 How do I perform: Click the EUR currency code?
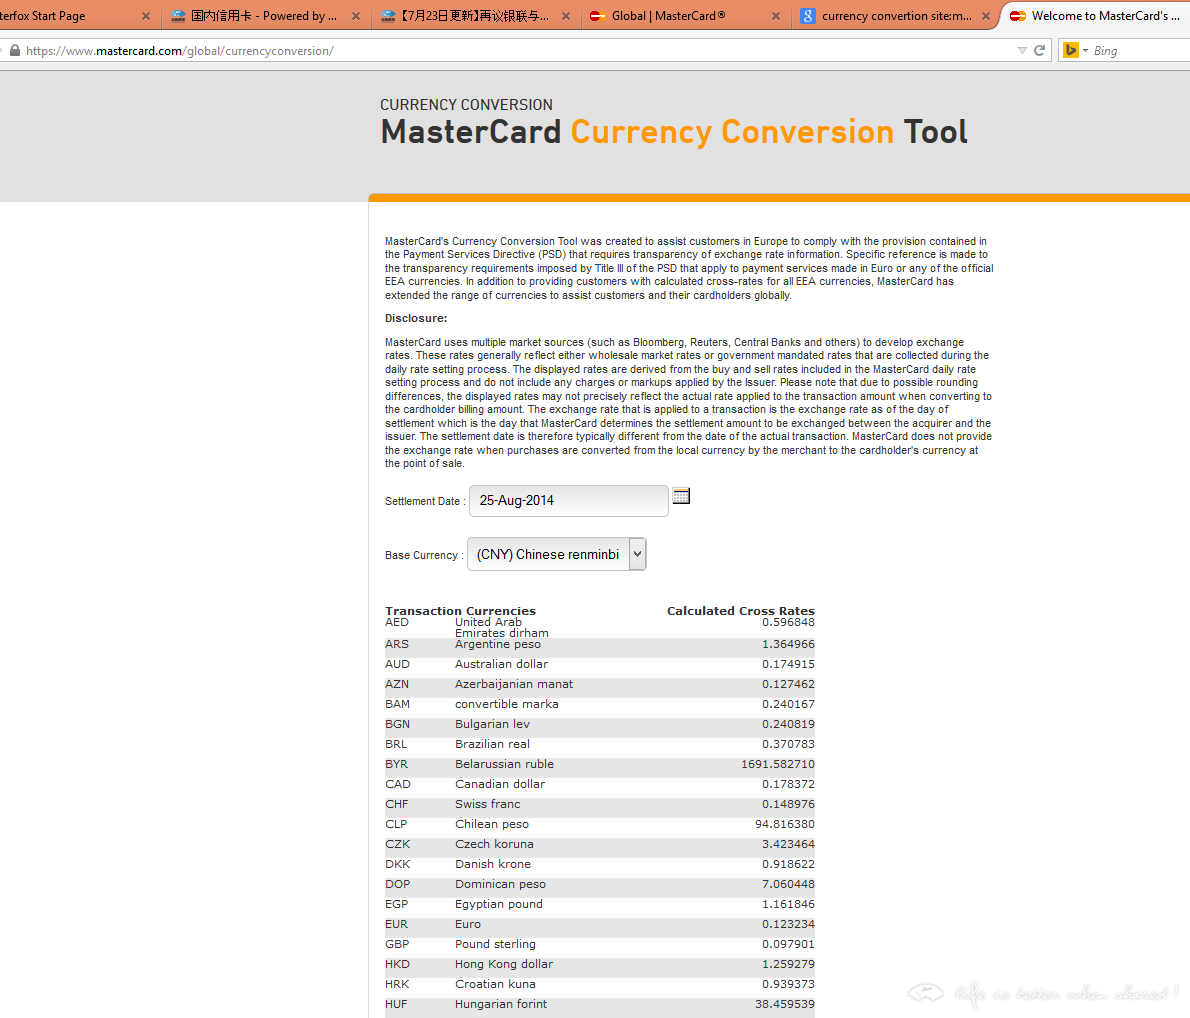[x=396, y=925]
